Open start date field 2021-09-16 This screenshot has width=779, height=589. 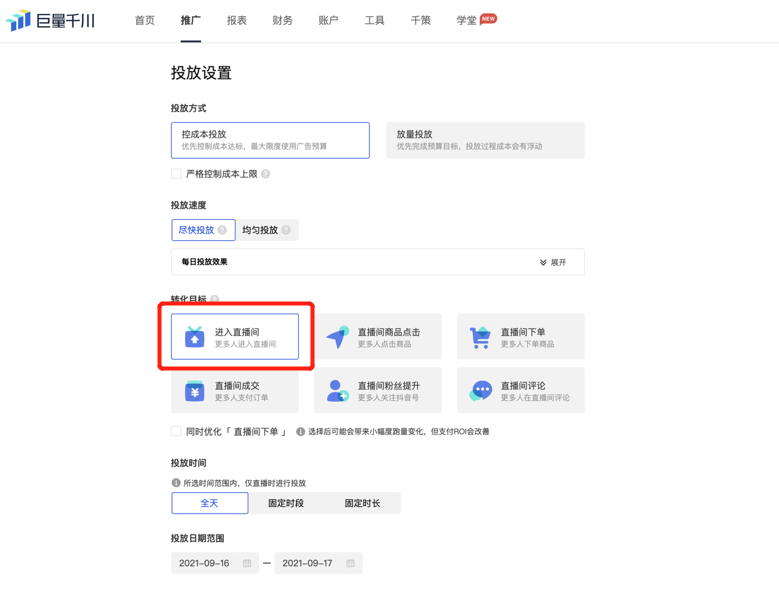pyautogui.click(x=215, y=563)
